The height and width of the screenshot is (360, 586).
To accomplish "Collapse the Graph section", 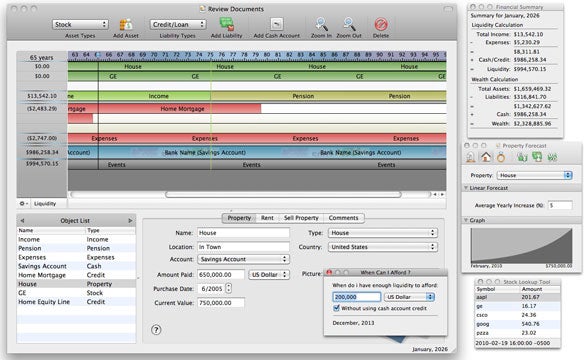I will tap(466, 220).
